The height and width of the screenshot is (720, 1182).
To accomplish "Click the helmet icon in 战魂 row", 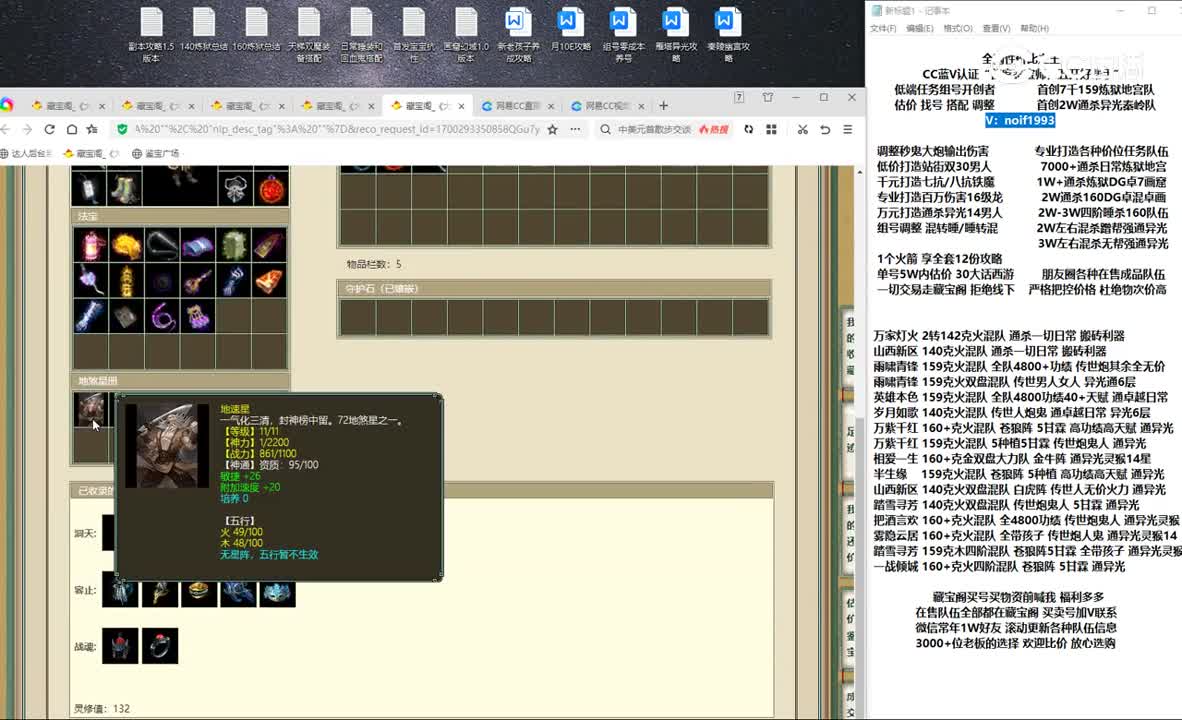I will pos(121,646).
